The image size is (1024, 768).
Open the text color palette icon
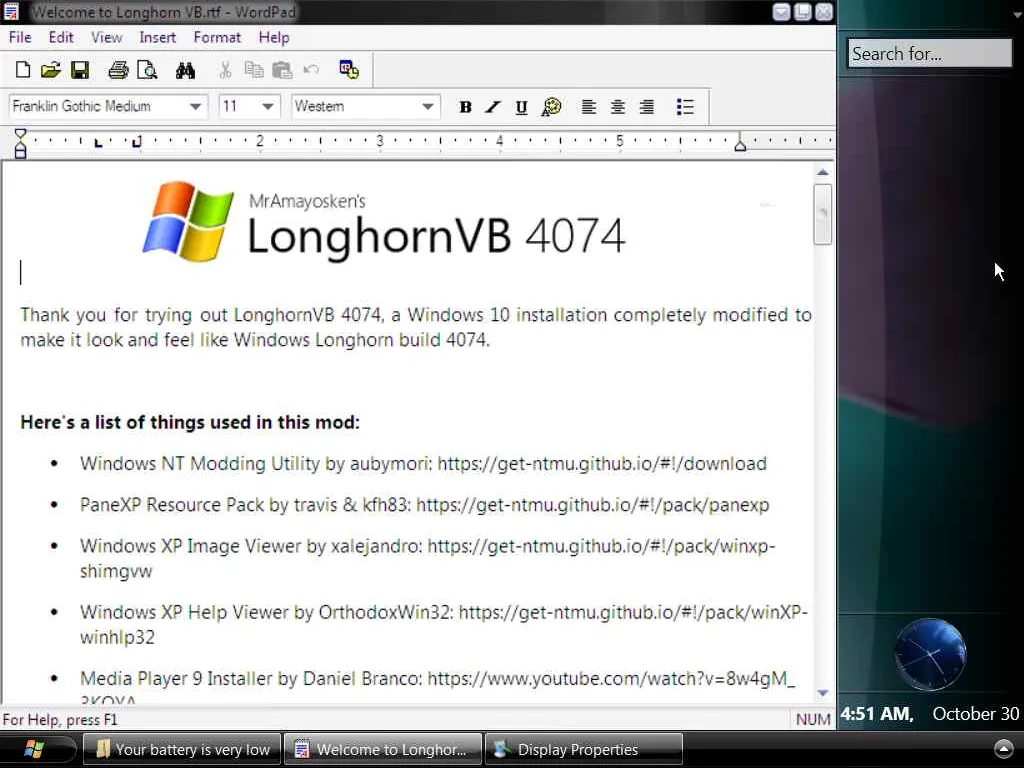coord(551,107)
